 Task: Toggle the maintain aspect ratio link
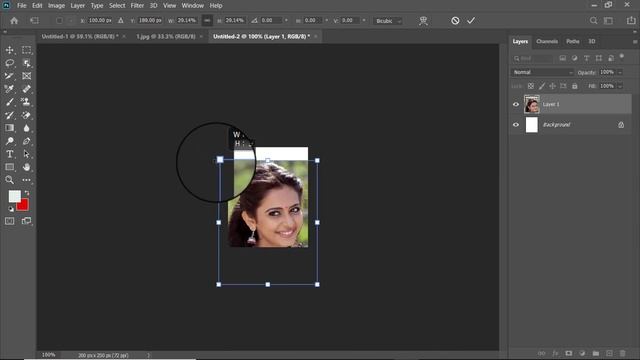click(x=207, y=20)
